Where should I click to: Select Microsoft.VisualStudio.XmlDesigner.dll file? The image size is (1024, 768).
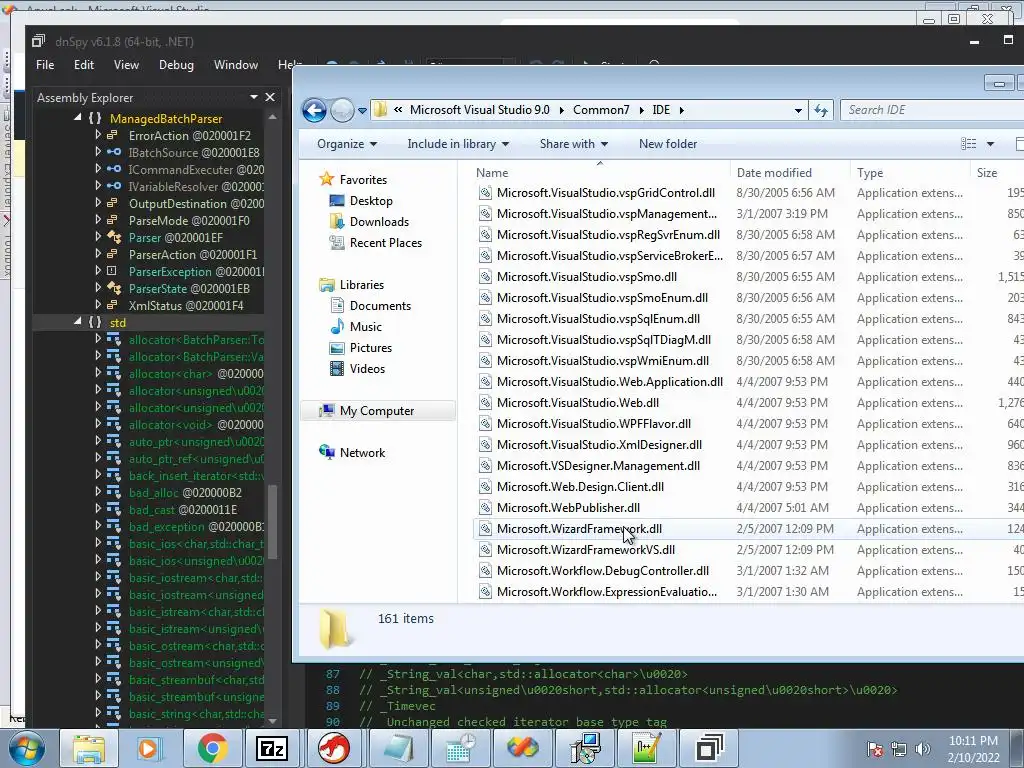(x=600, y=445)
